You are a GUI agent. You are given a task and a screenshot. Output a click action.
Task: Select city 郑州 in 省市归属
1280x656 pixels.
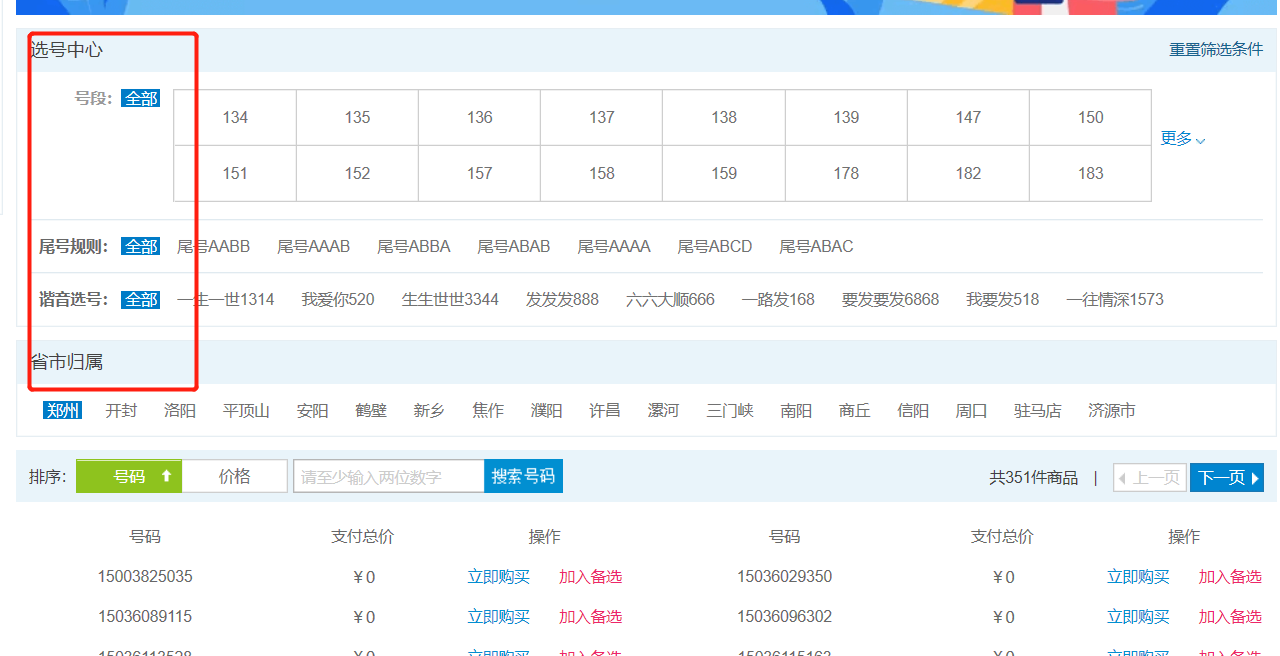pos(62,410)
